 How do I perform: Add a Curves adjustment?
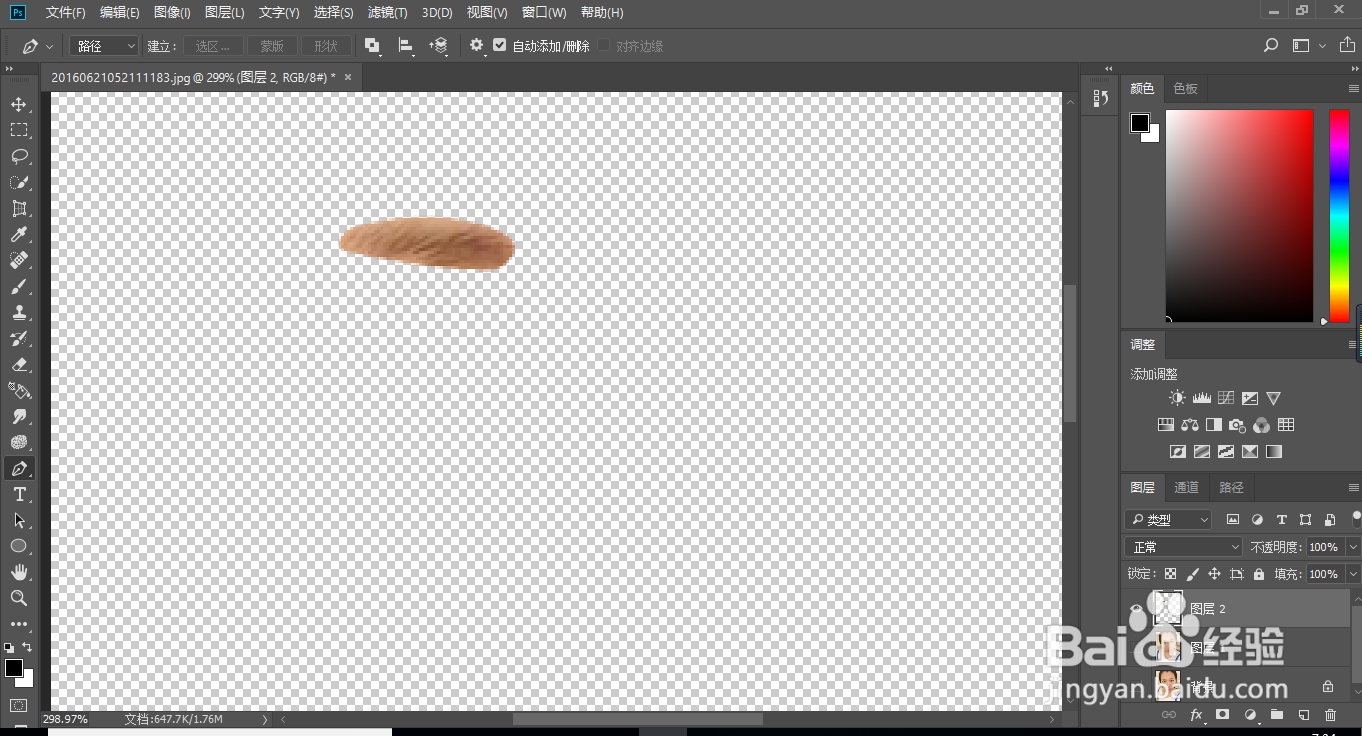1225,398
